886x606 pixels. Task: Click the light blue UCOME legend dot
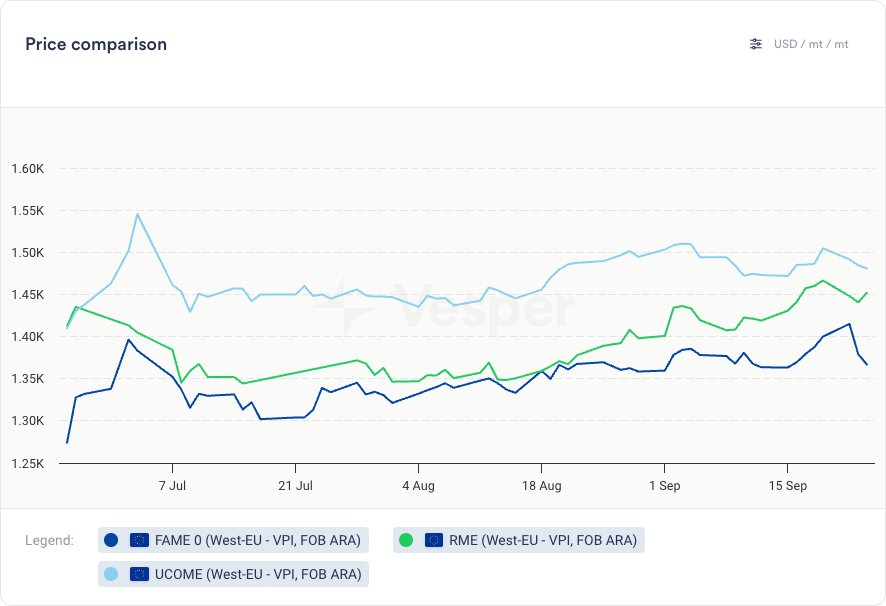(111, 574)
